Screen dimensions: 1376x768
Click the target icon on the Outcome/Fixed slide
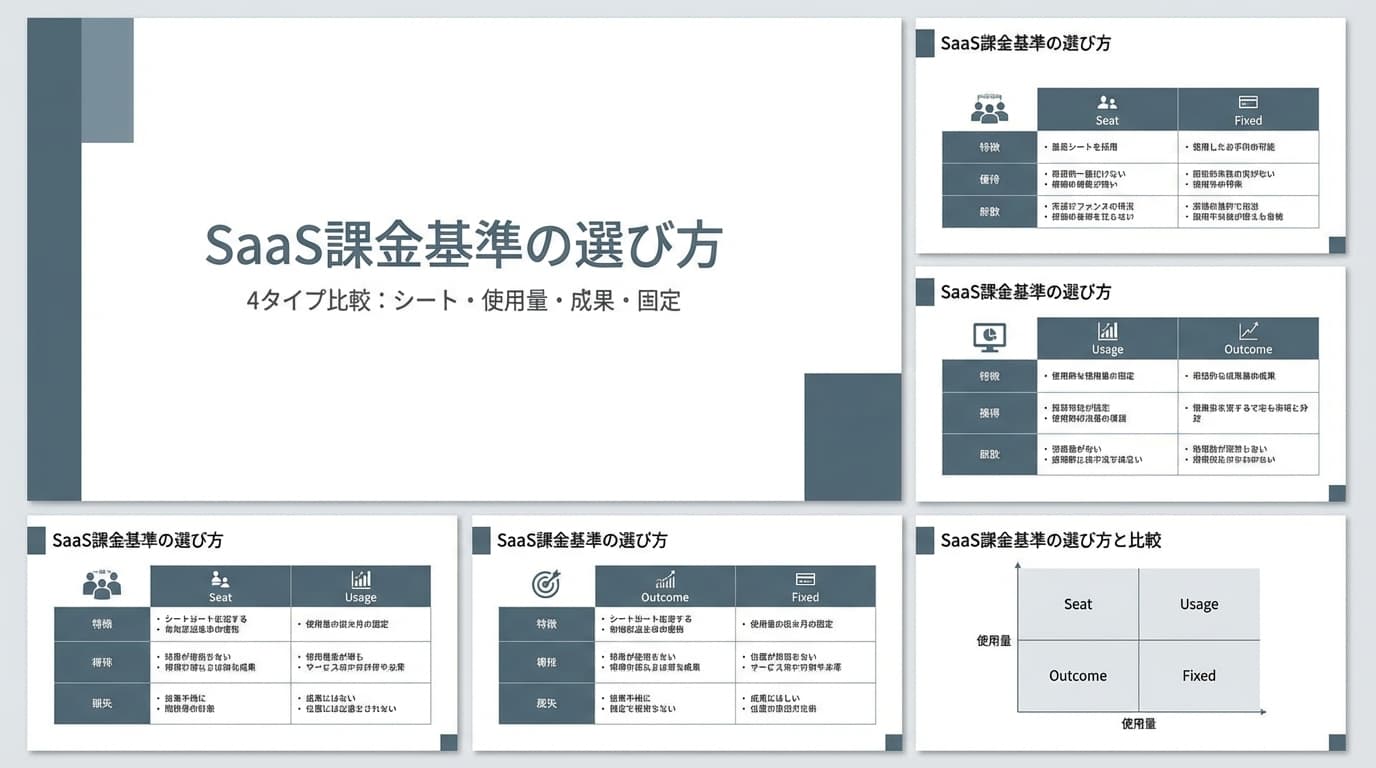tap(545, 585)
